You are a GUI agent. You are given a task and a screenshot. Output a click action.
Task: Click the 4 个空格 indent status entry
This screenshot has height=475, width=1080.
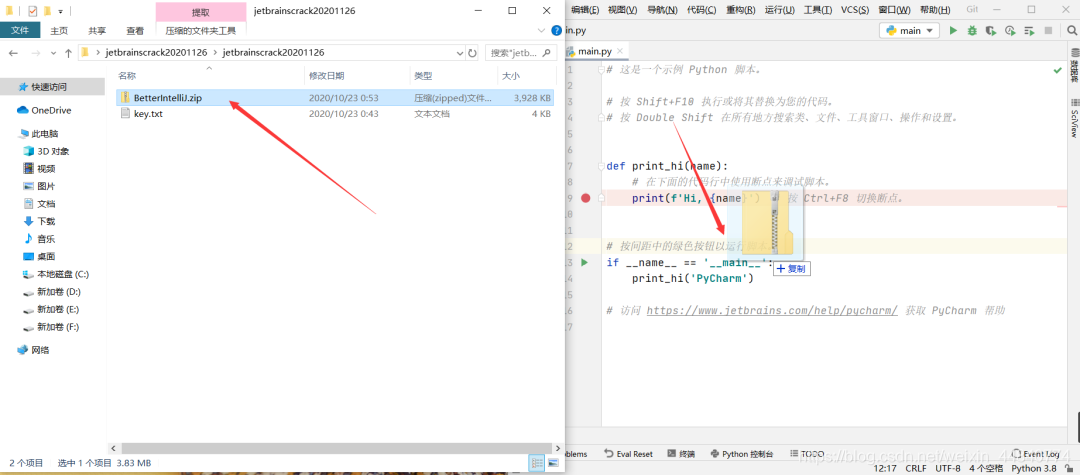click(x=986, y=468)
